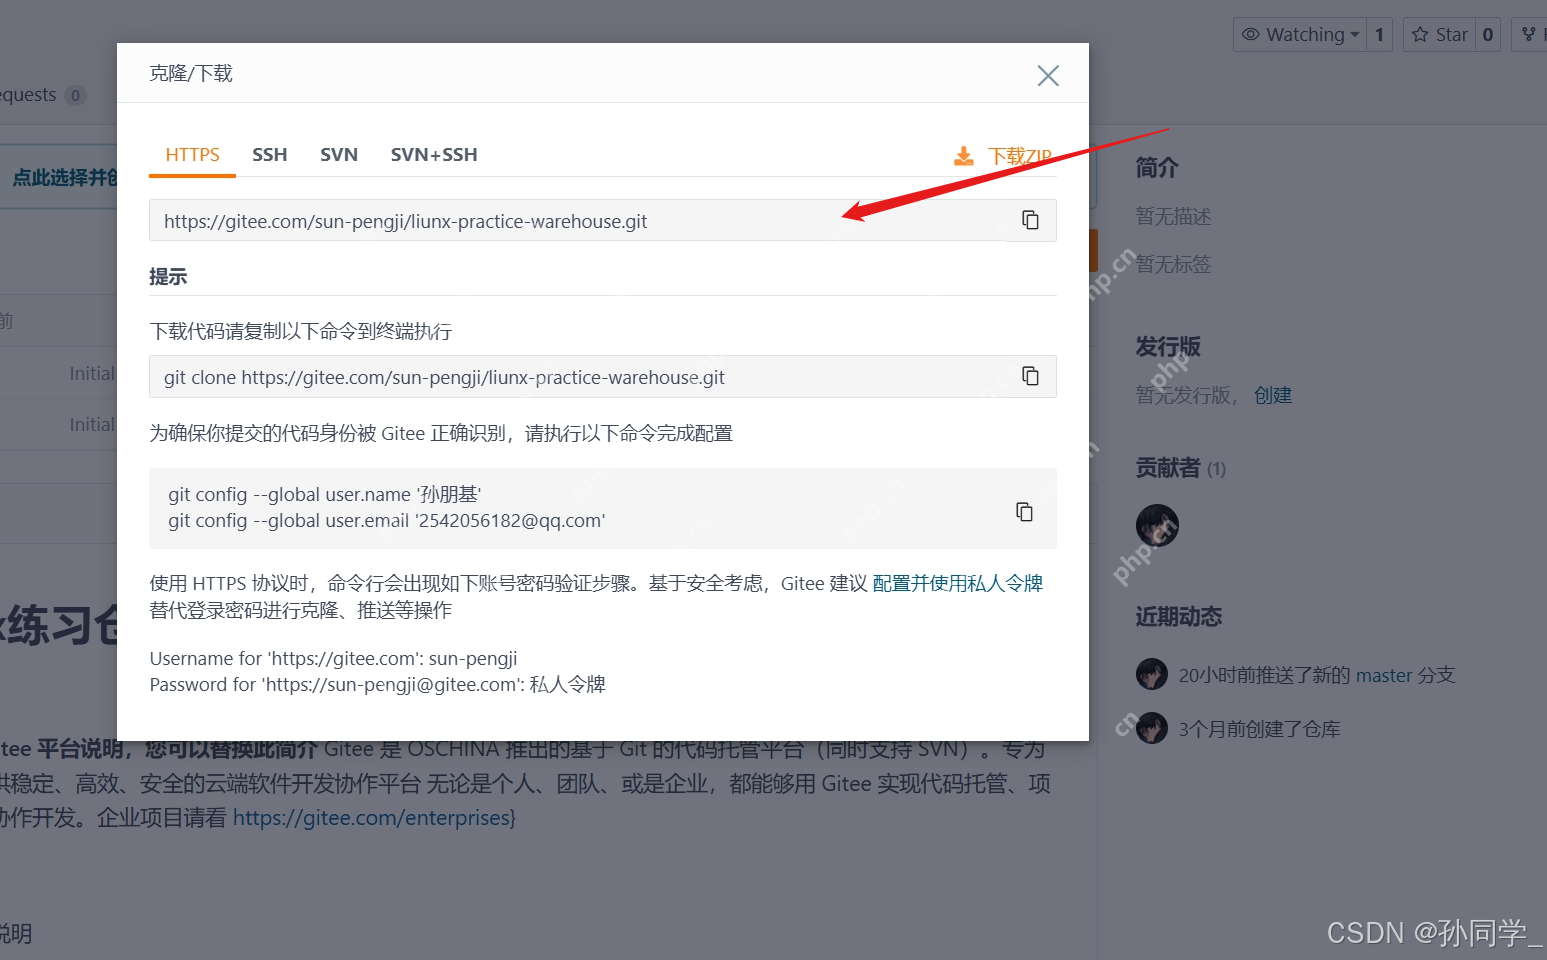Screen dimensions: 1547x960
Task: Click 下载代码请复制以下命令到终端执行 text
Action: 301,331
